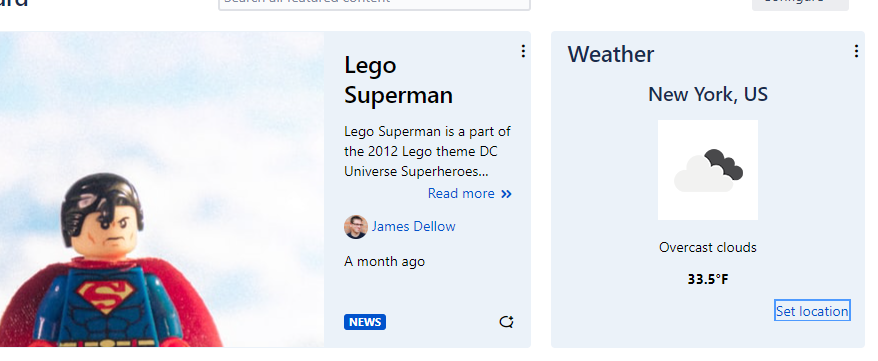878x361 pixels.
Task: Open James Dellow's profile link
Action: (x=413, y=227)
